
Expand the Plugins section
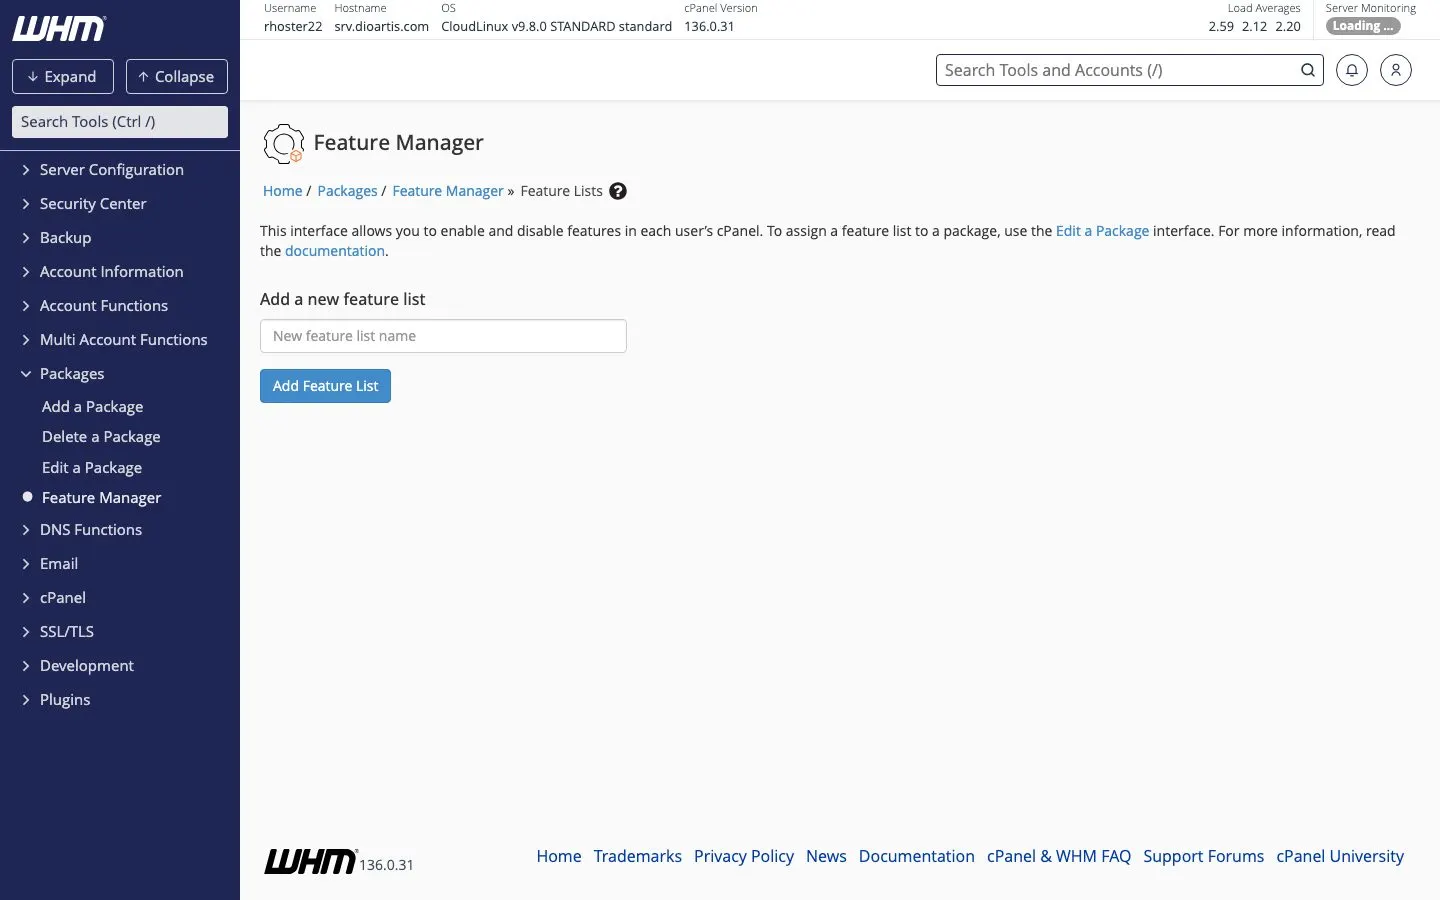pyautogui.click(x=64, y=700)
